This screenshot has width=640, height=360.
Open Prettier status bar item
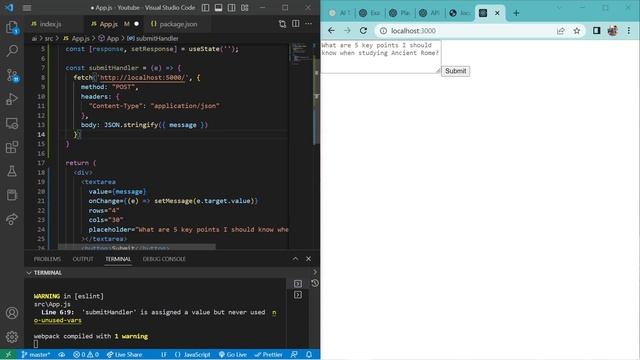269,355
